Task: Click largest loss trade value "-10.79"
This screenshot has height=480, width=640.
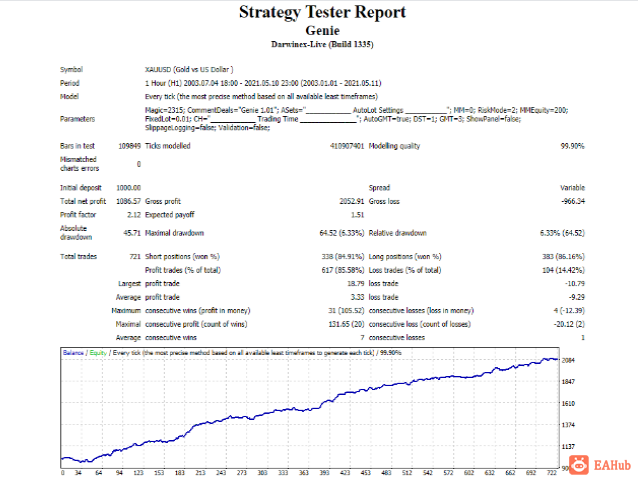Action: click(574, 284)
